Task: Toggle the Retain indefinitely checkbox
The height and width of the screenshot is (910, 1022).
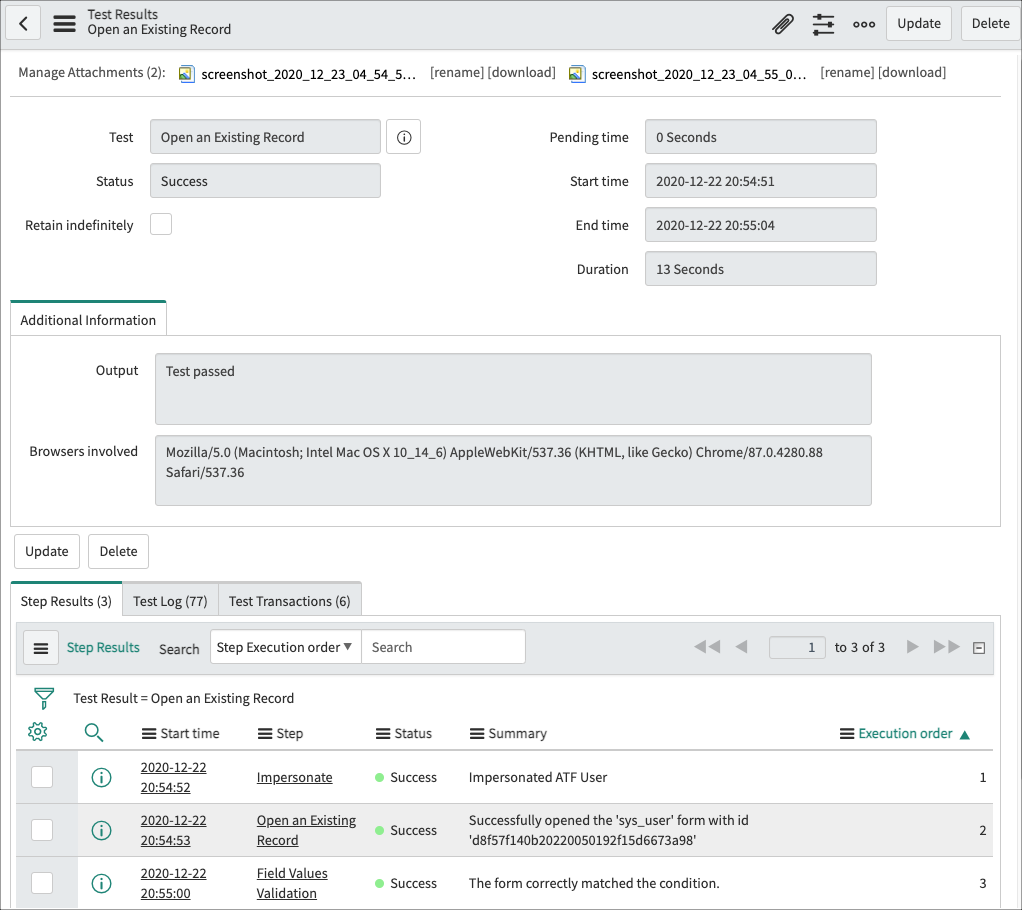Action: [x=160, y=224]
